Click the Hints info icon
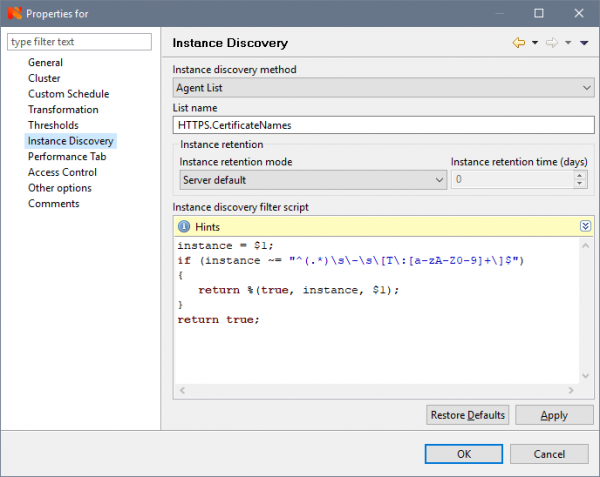Screen dimensions: 600x477 [184, 226]
